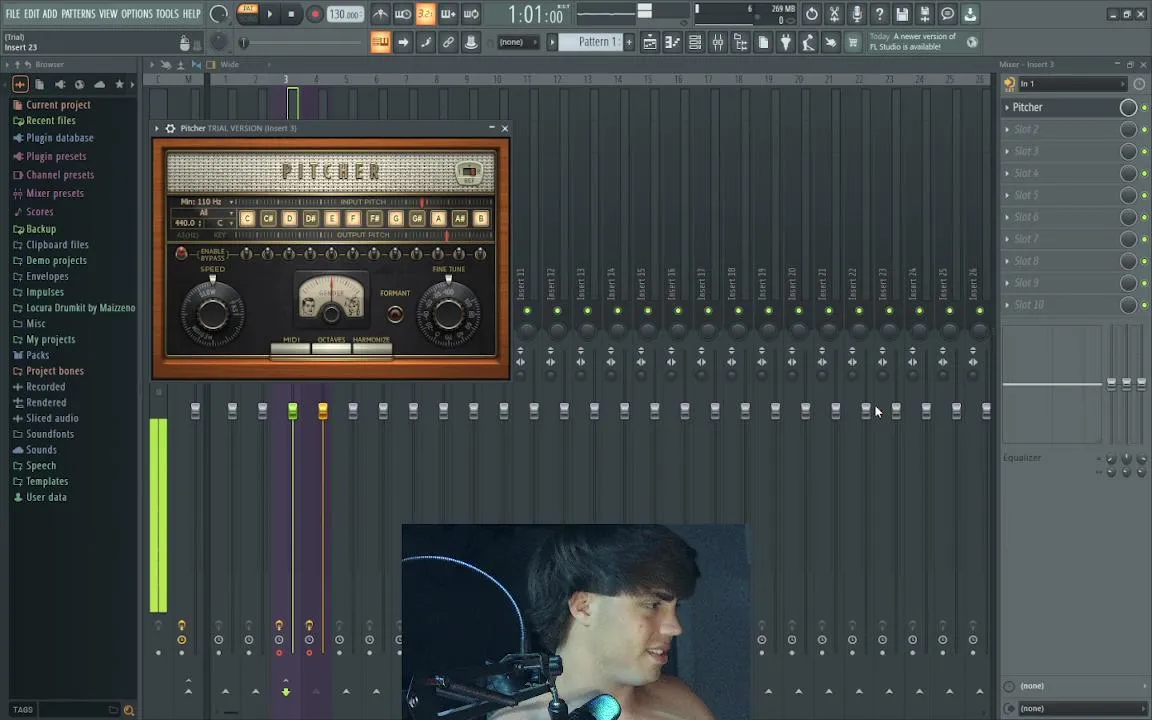Toggle the C# note in Pitcher
The height and width of the screenshot is (720, 1152).
(268, 218)
